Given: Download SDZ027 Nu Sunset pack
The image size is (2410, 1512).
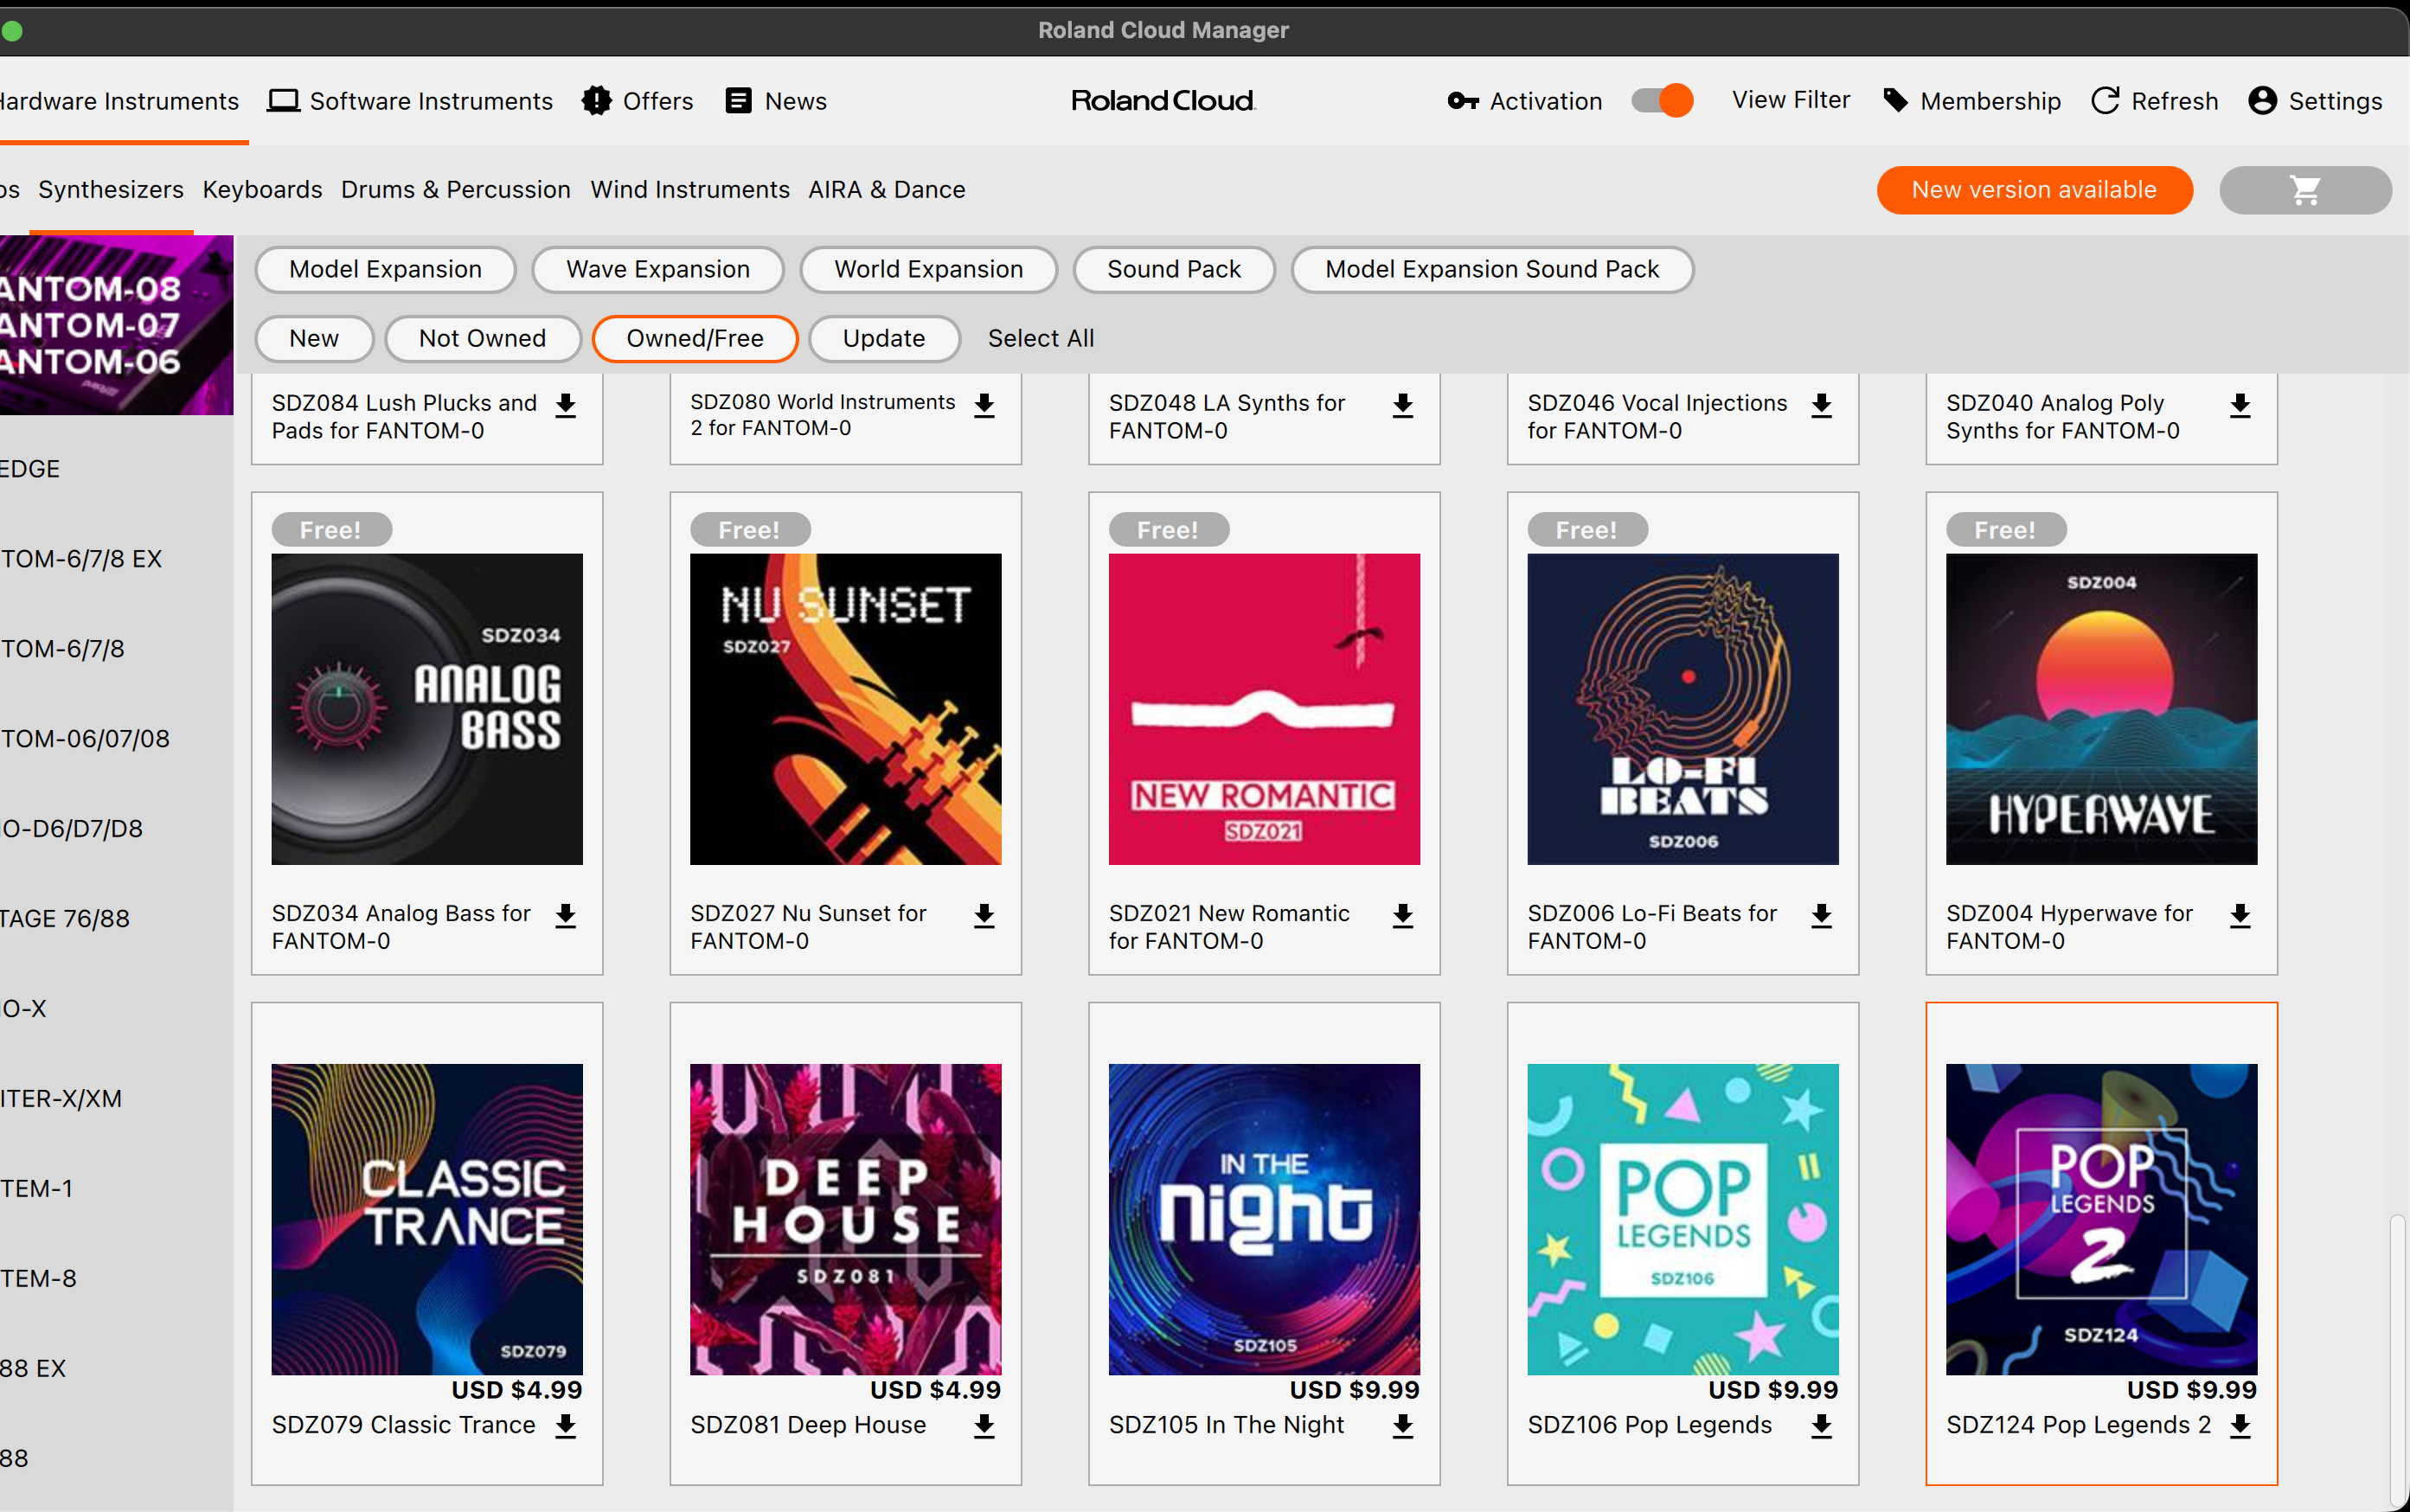Looking at the screenshot, I should point(984,916).
